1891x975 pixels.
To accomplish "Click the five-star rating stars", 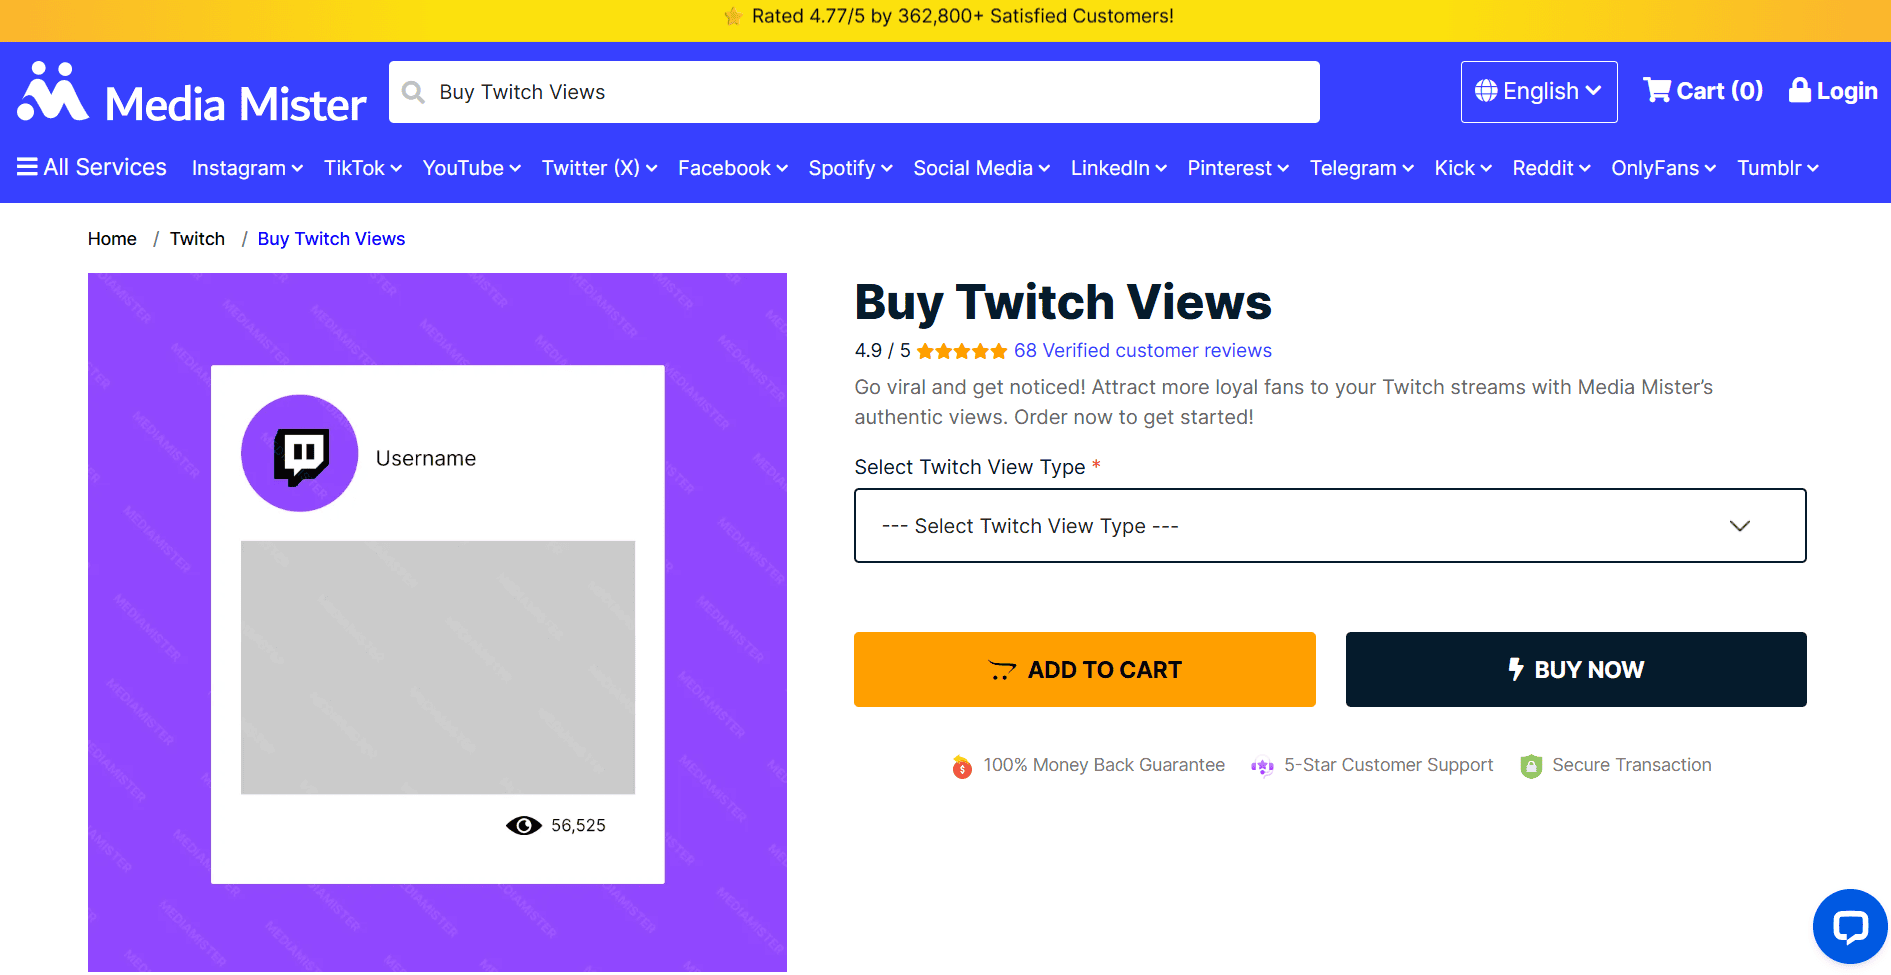I will pyautogui.click(x=962, y=351).
